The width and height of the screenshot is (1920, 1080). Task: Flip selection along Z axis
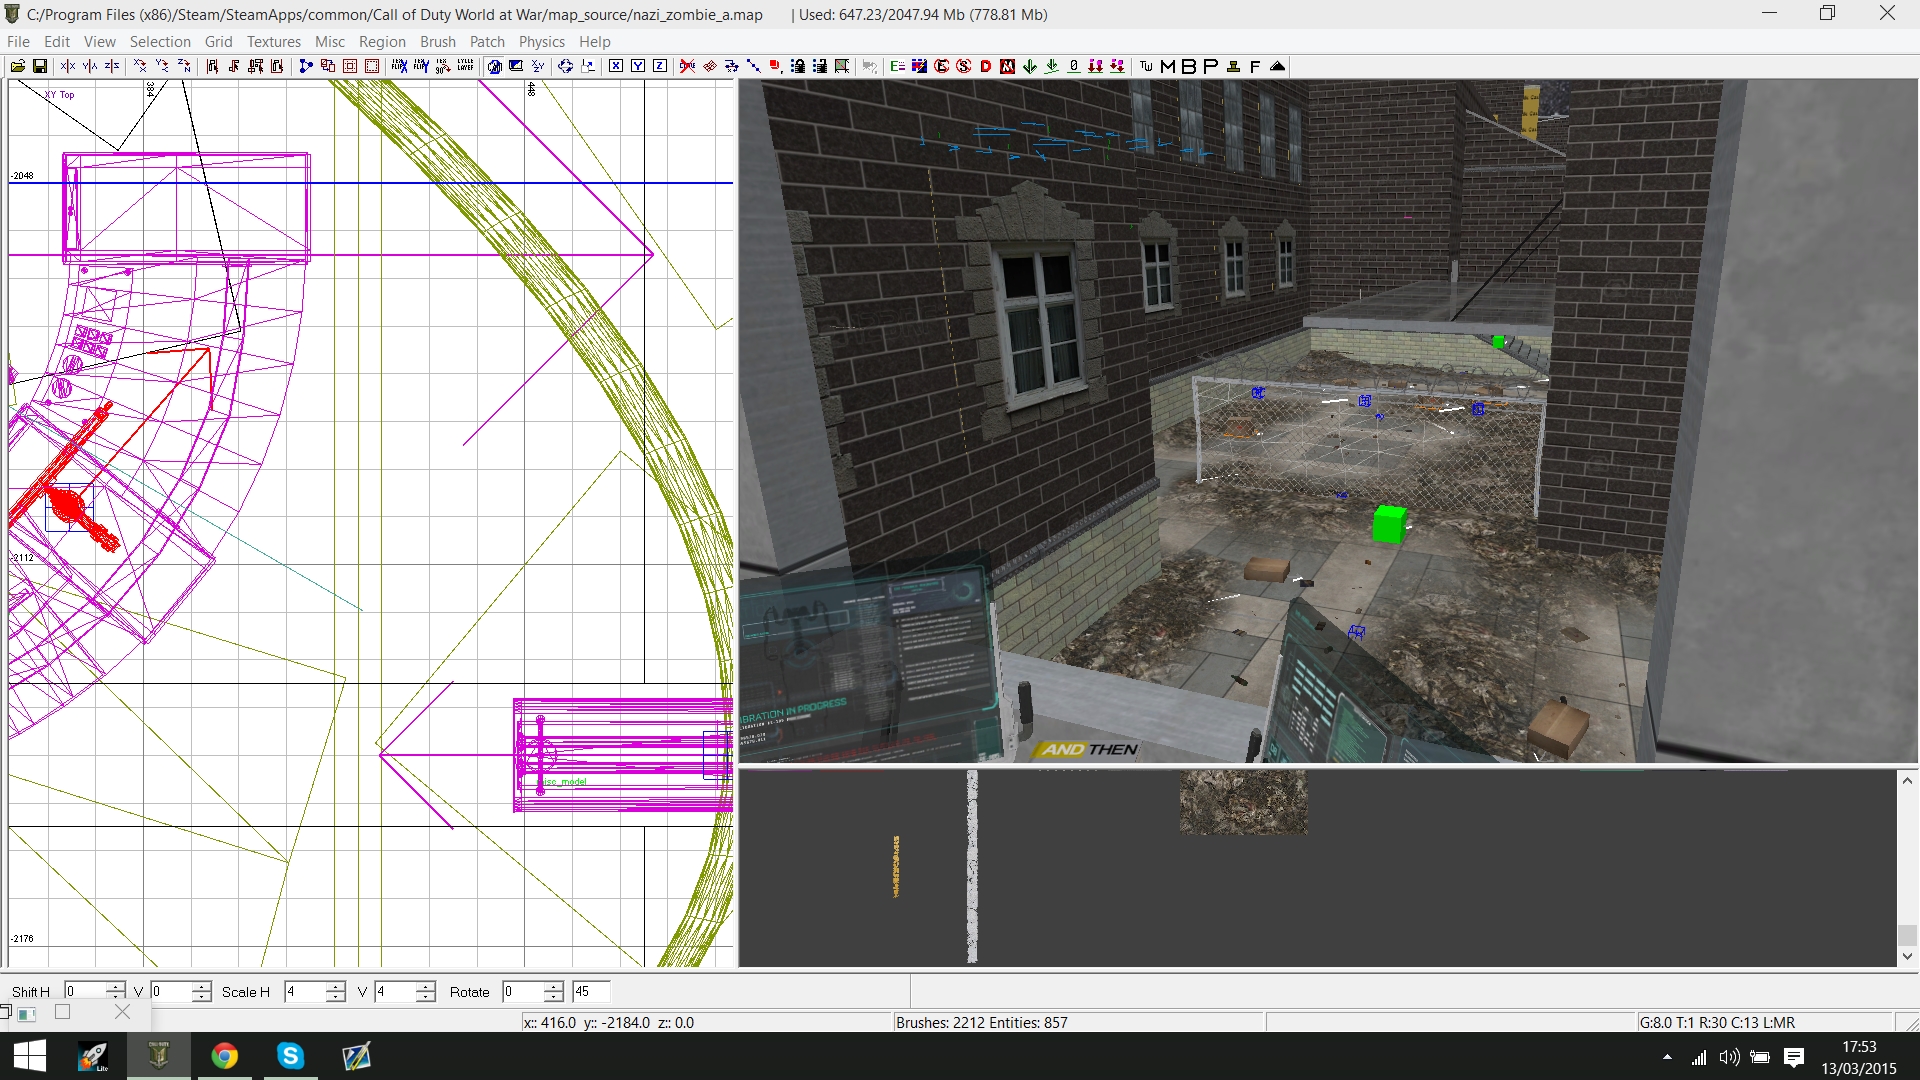point(112,66)
